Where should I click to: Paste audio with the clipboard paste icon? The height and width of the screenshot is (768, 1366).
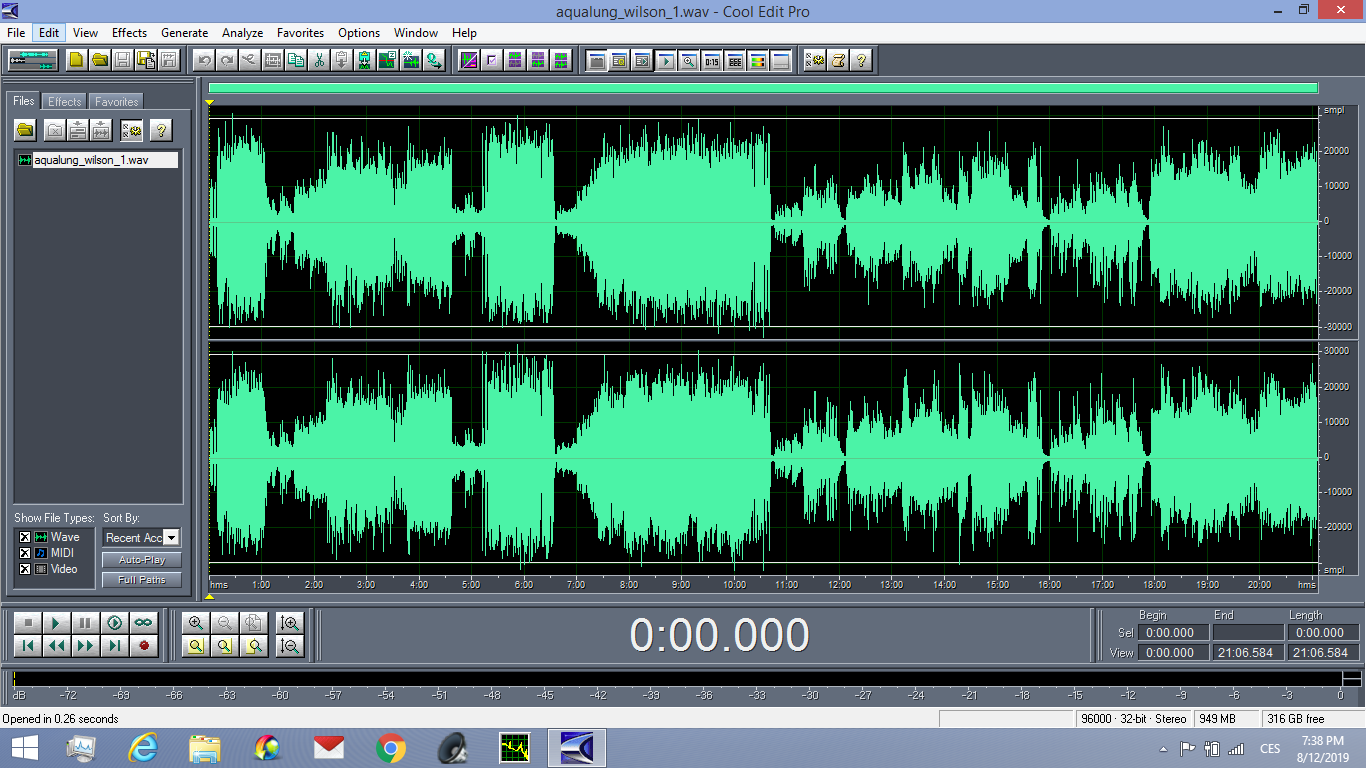tap(342, 60)
